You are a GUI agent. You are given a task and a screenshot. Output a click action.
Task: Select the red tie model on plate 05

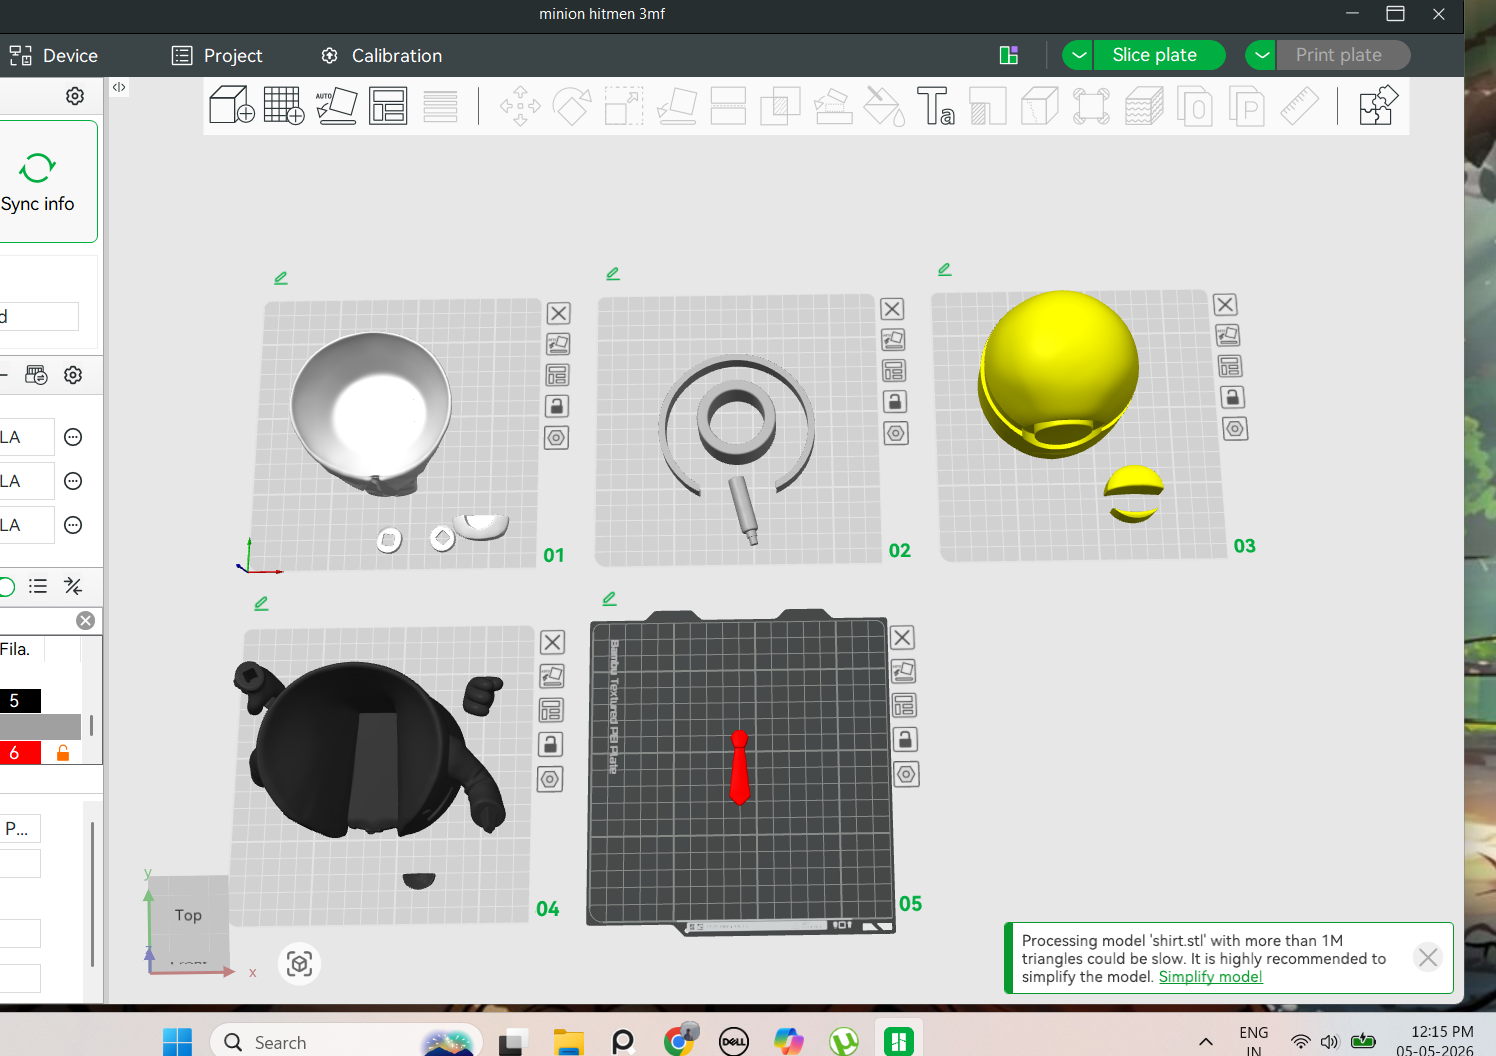click(x=739, y=767)
